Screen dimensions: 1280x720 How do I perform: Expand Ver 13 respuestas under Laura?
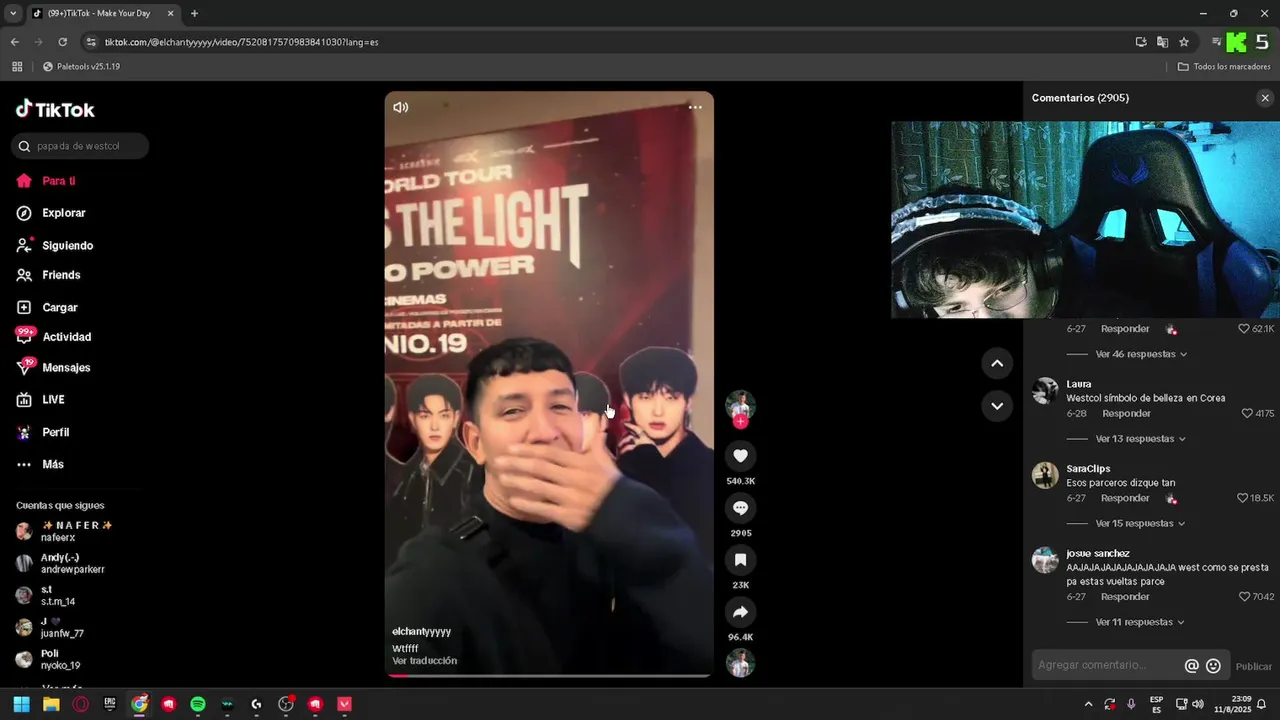[1141, 439]
